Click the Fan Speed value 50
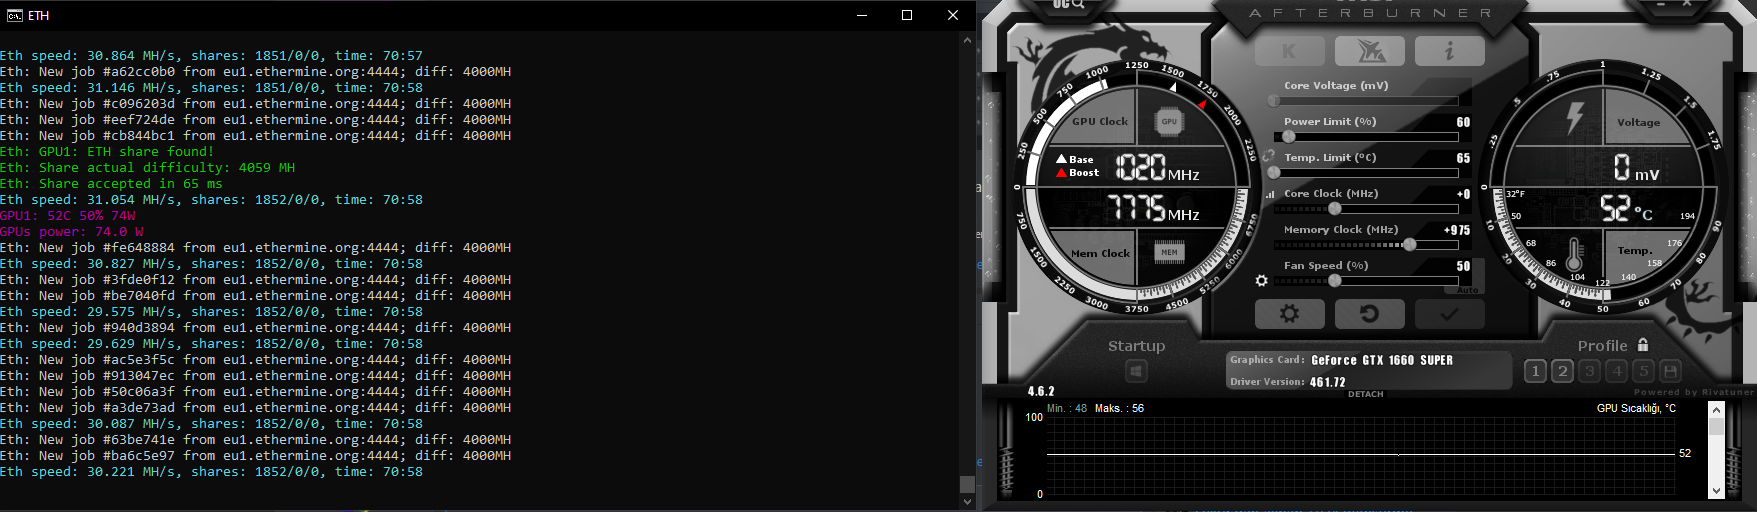The image size is (1757, 512). coord(1463,266)
